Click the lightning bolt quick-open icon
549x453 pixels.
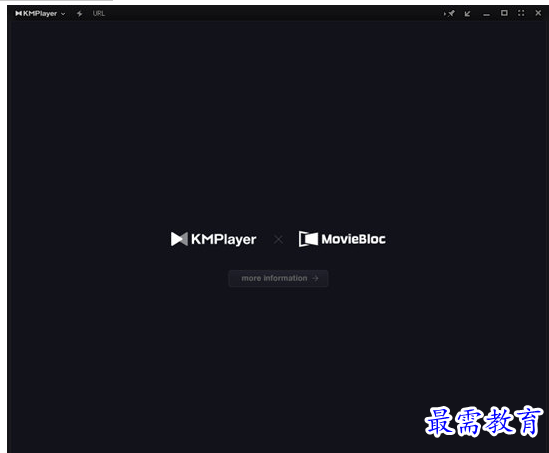point(79,14)
